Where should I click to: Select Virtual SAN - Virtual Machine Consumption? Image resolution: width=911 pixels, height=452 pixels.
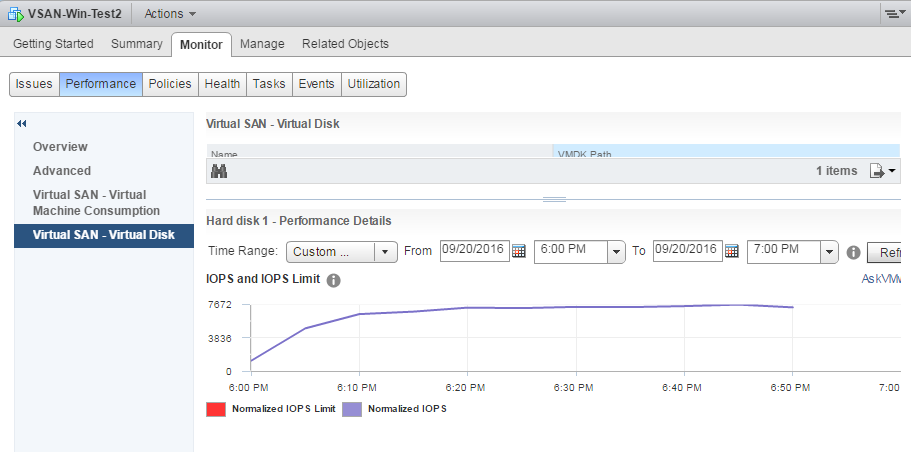click(x=96, y=203)
